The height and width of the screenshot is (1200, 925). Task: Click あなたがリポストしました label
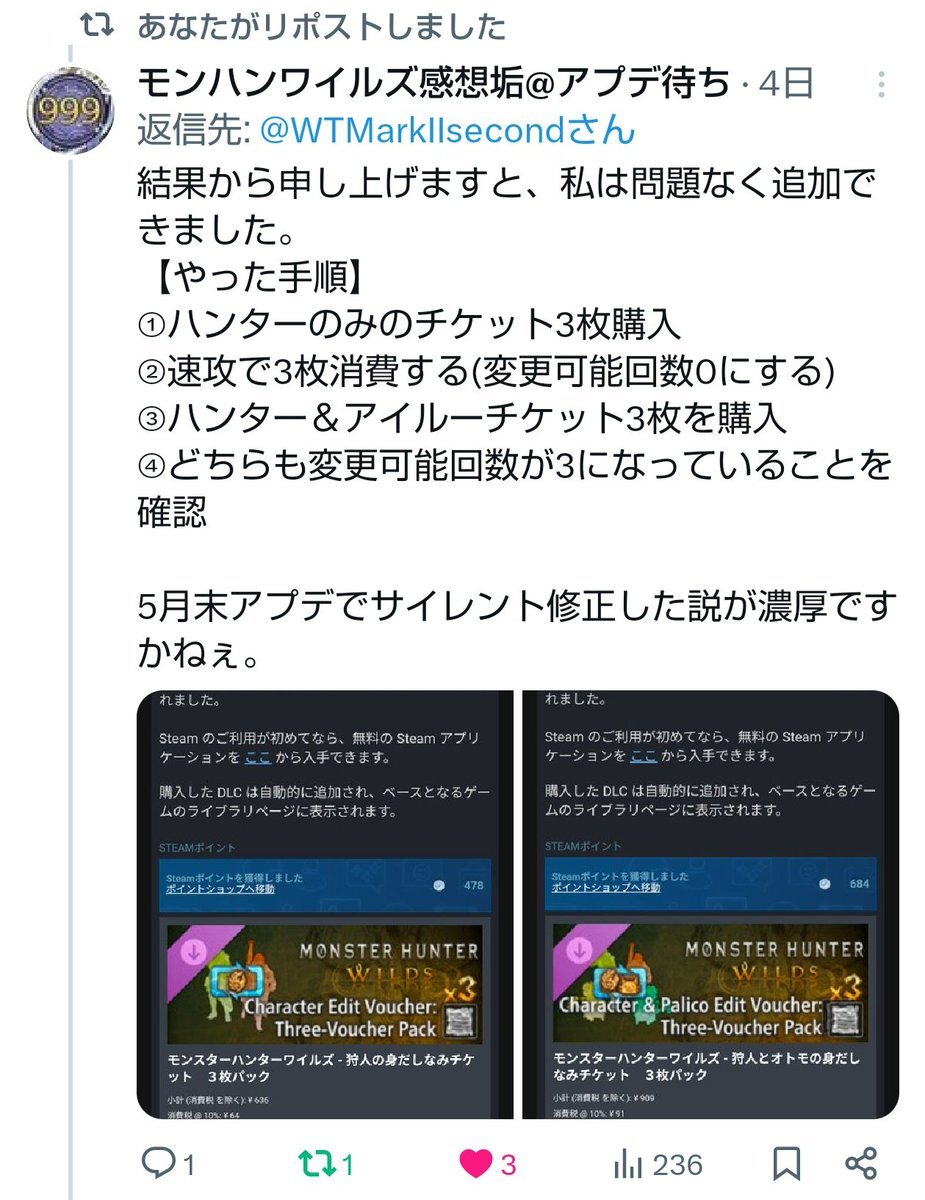321,28
